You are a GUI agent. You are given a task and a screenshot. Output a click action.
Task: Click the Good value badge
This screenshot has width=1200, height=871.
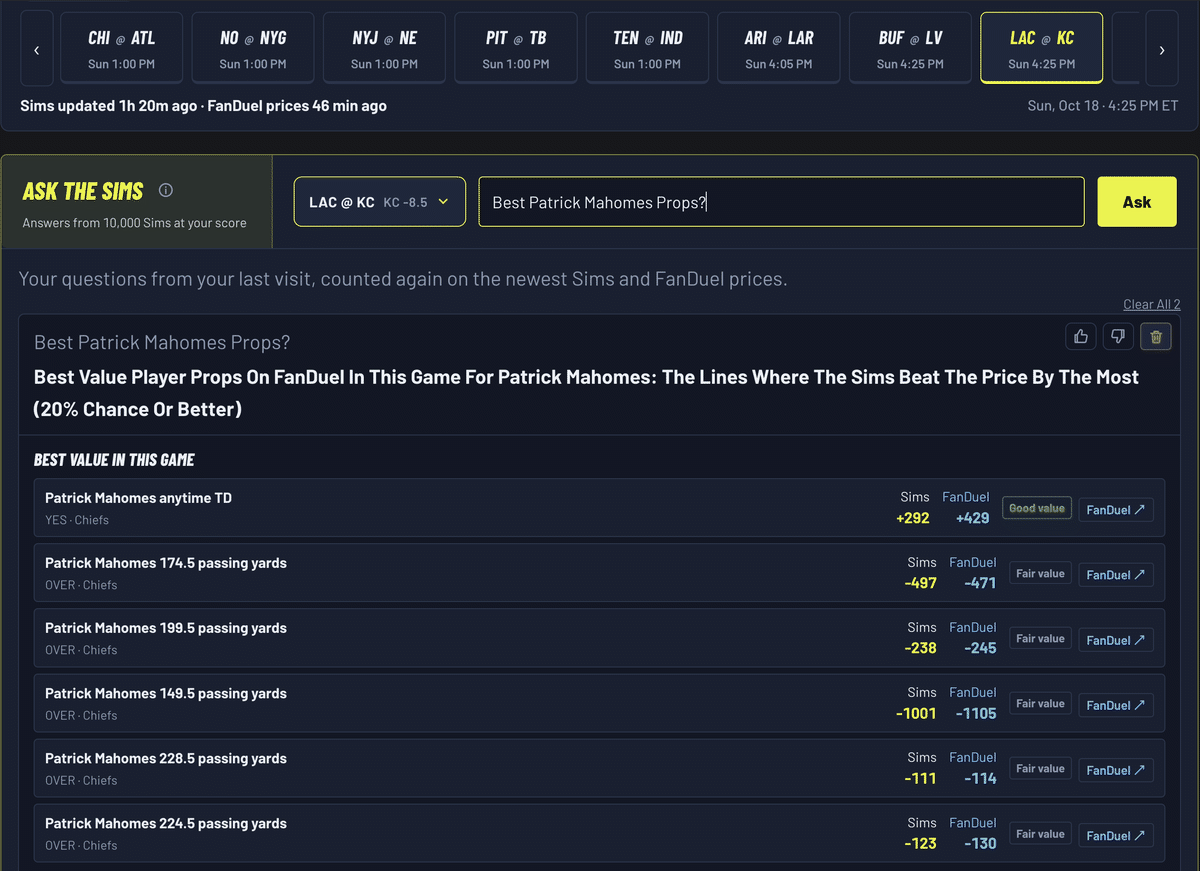(1037, 508)
